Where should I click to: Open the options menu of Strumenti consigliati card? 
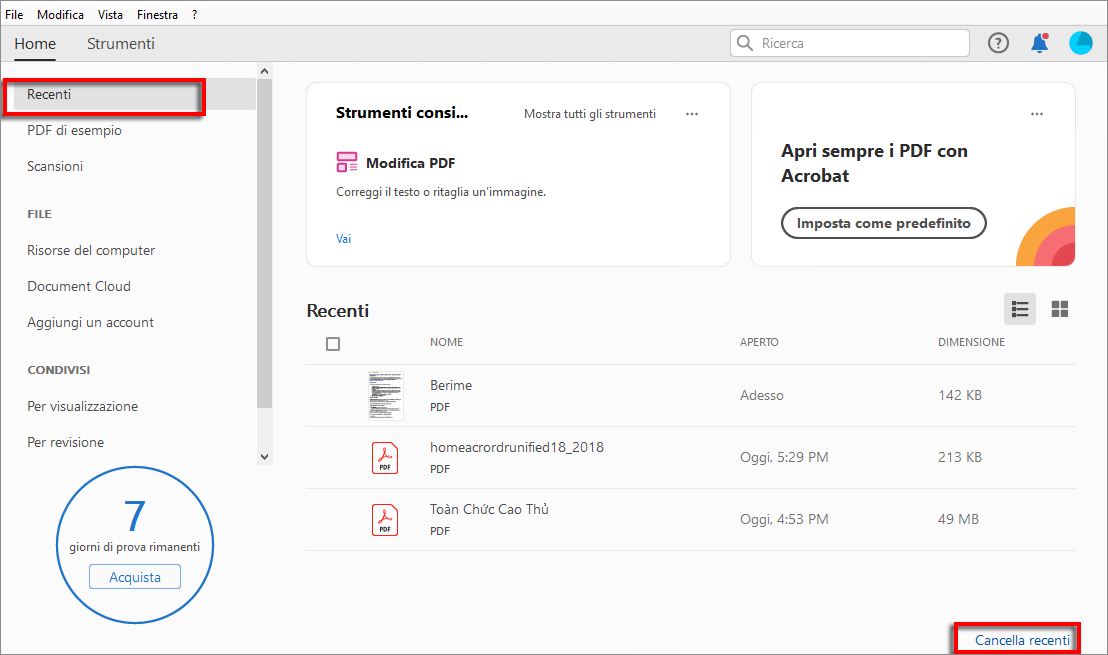coord(692,114)
